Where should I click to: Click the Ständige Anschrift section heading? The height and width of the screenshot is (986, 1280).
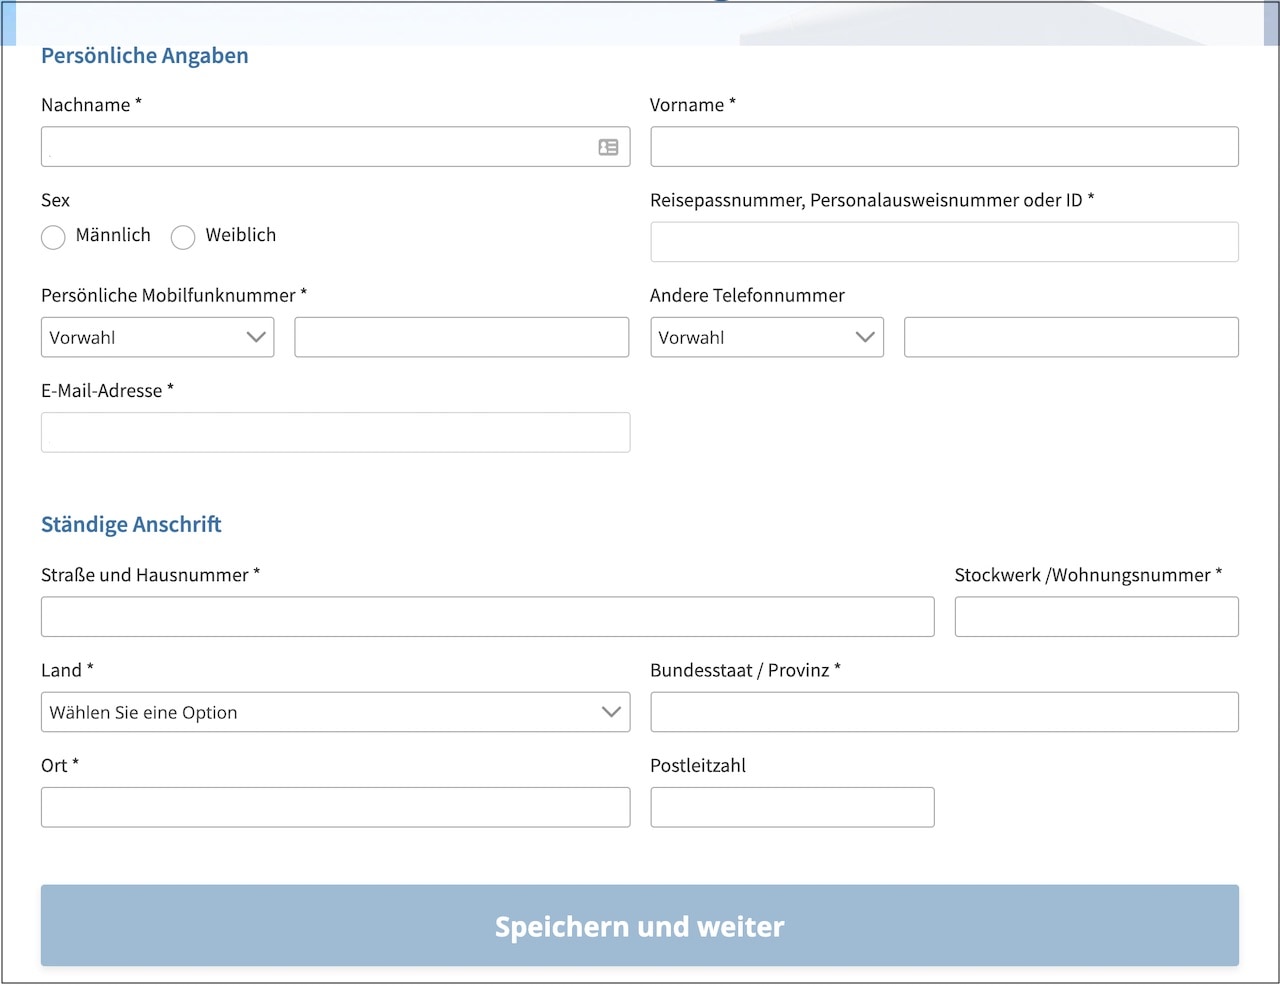[131, 525]
